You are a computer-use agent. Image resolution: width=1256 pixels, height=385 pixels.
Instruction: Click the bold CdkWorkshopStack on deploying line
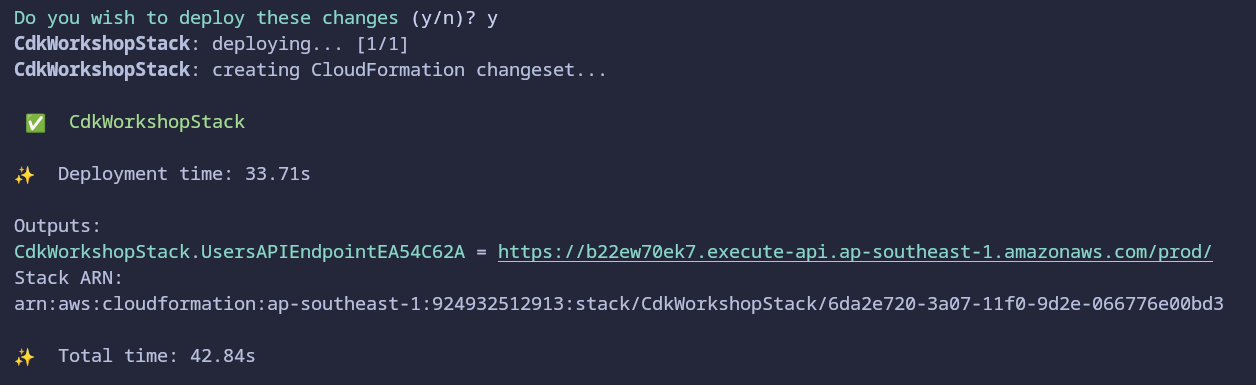tap(102, 45)
